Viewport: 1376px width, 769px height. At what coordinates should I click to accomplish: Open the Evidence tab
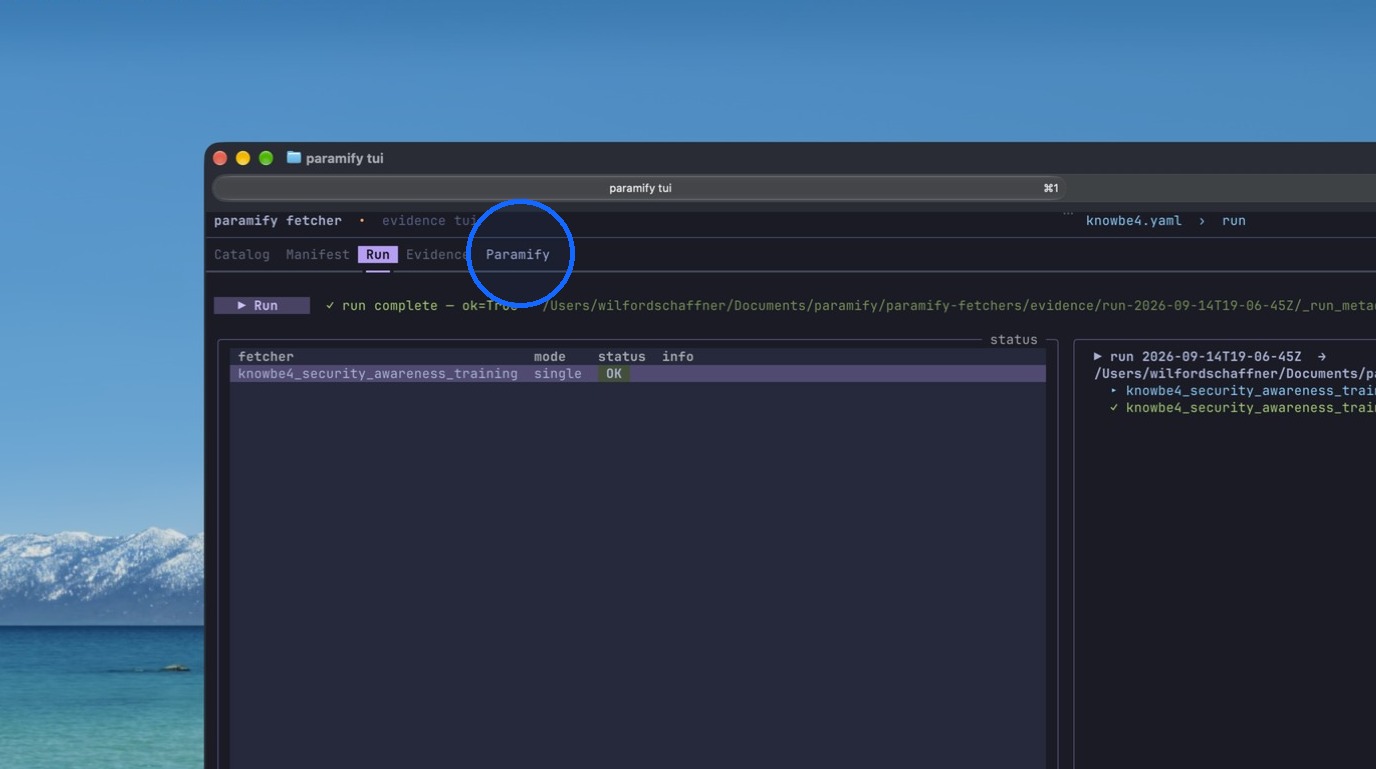click(437, 254)
